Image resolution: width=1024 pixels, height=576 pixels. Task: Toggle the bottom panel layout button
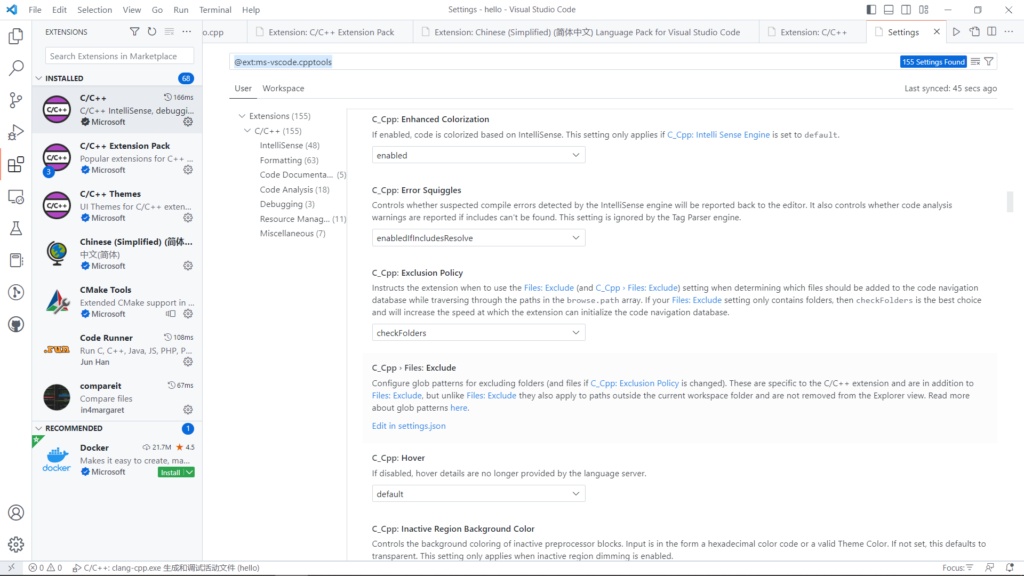point(887,9)
